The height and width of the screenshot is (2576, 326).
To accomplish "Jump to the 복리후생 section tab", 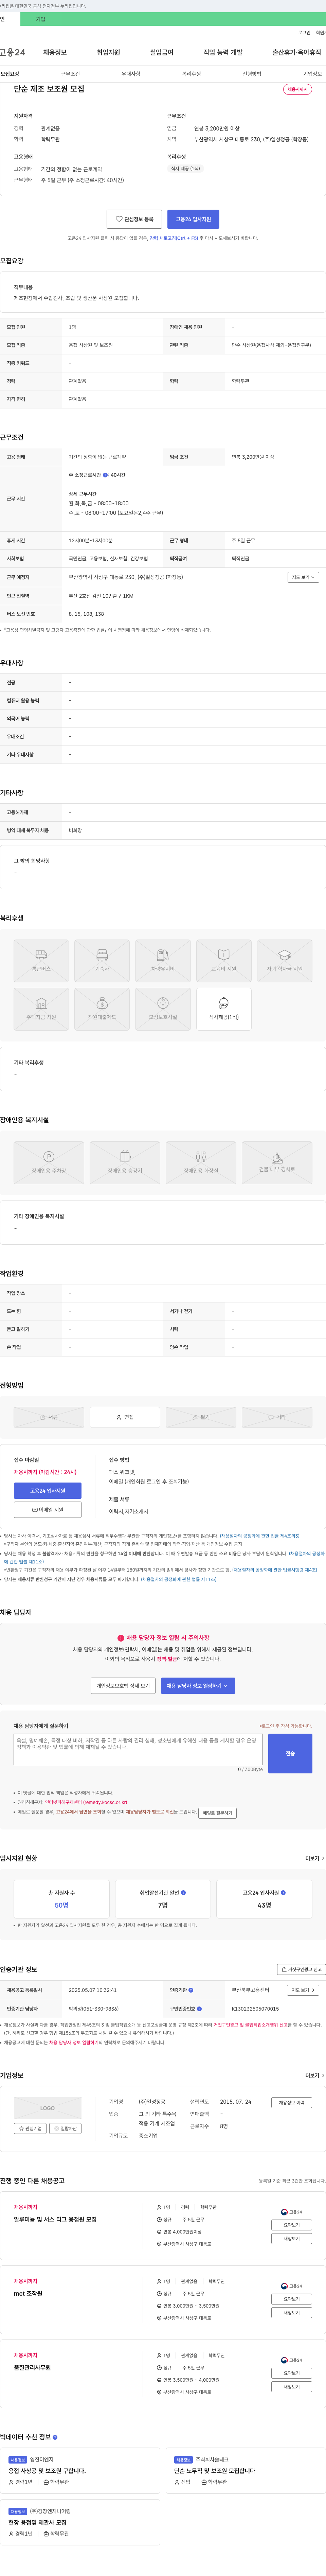I will (191, 74).
